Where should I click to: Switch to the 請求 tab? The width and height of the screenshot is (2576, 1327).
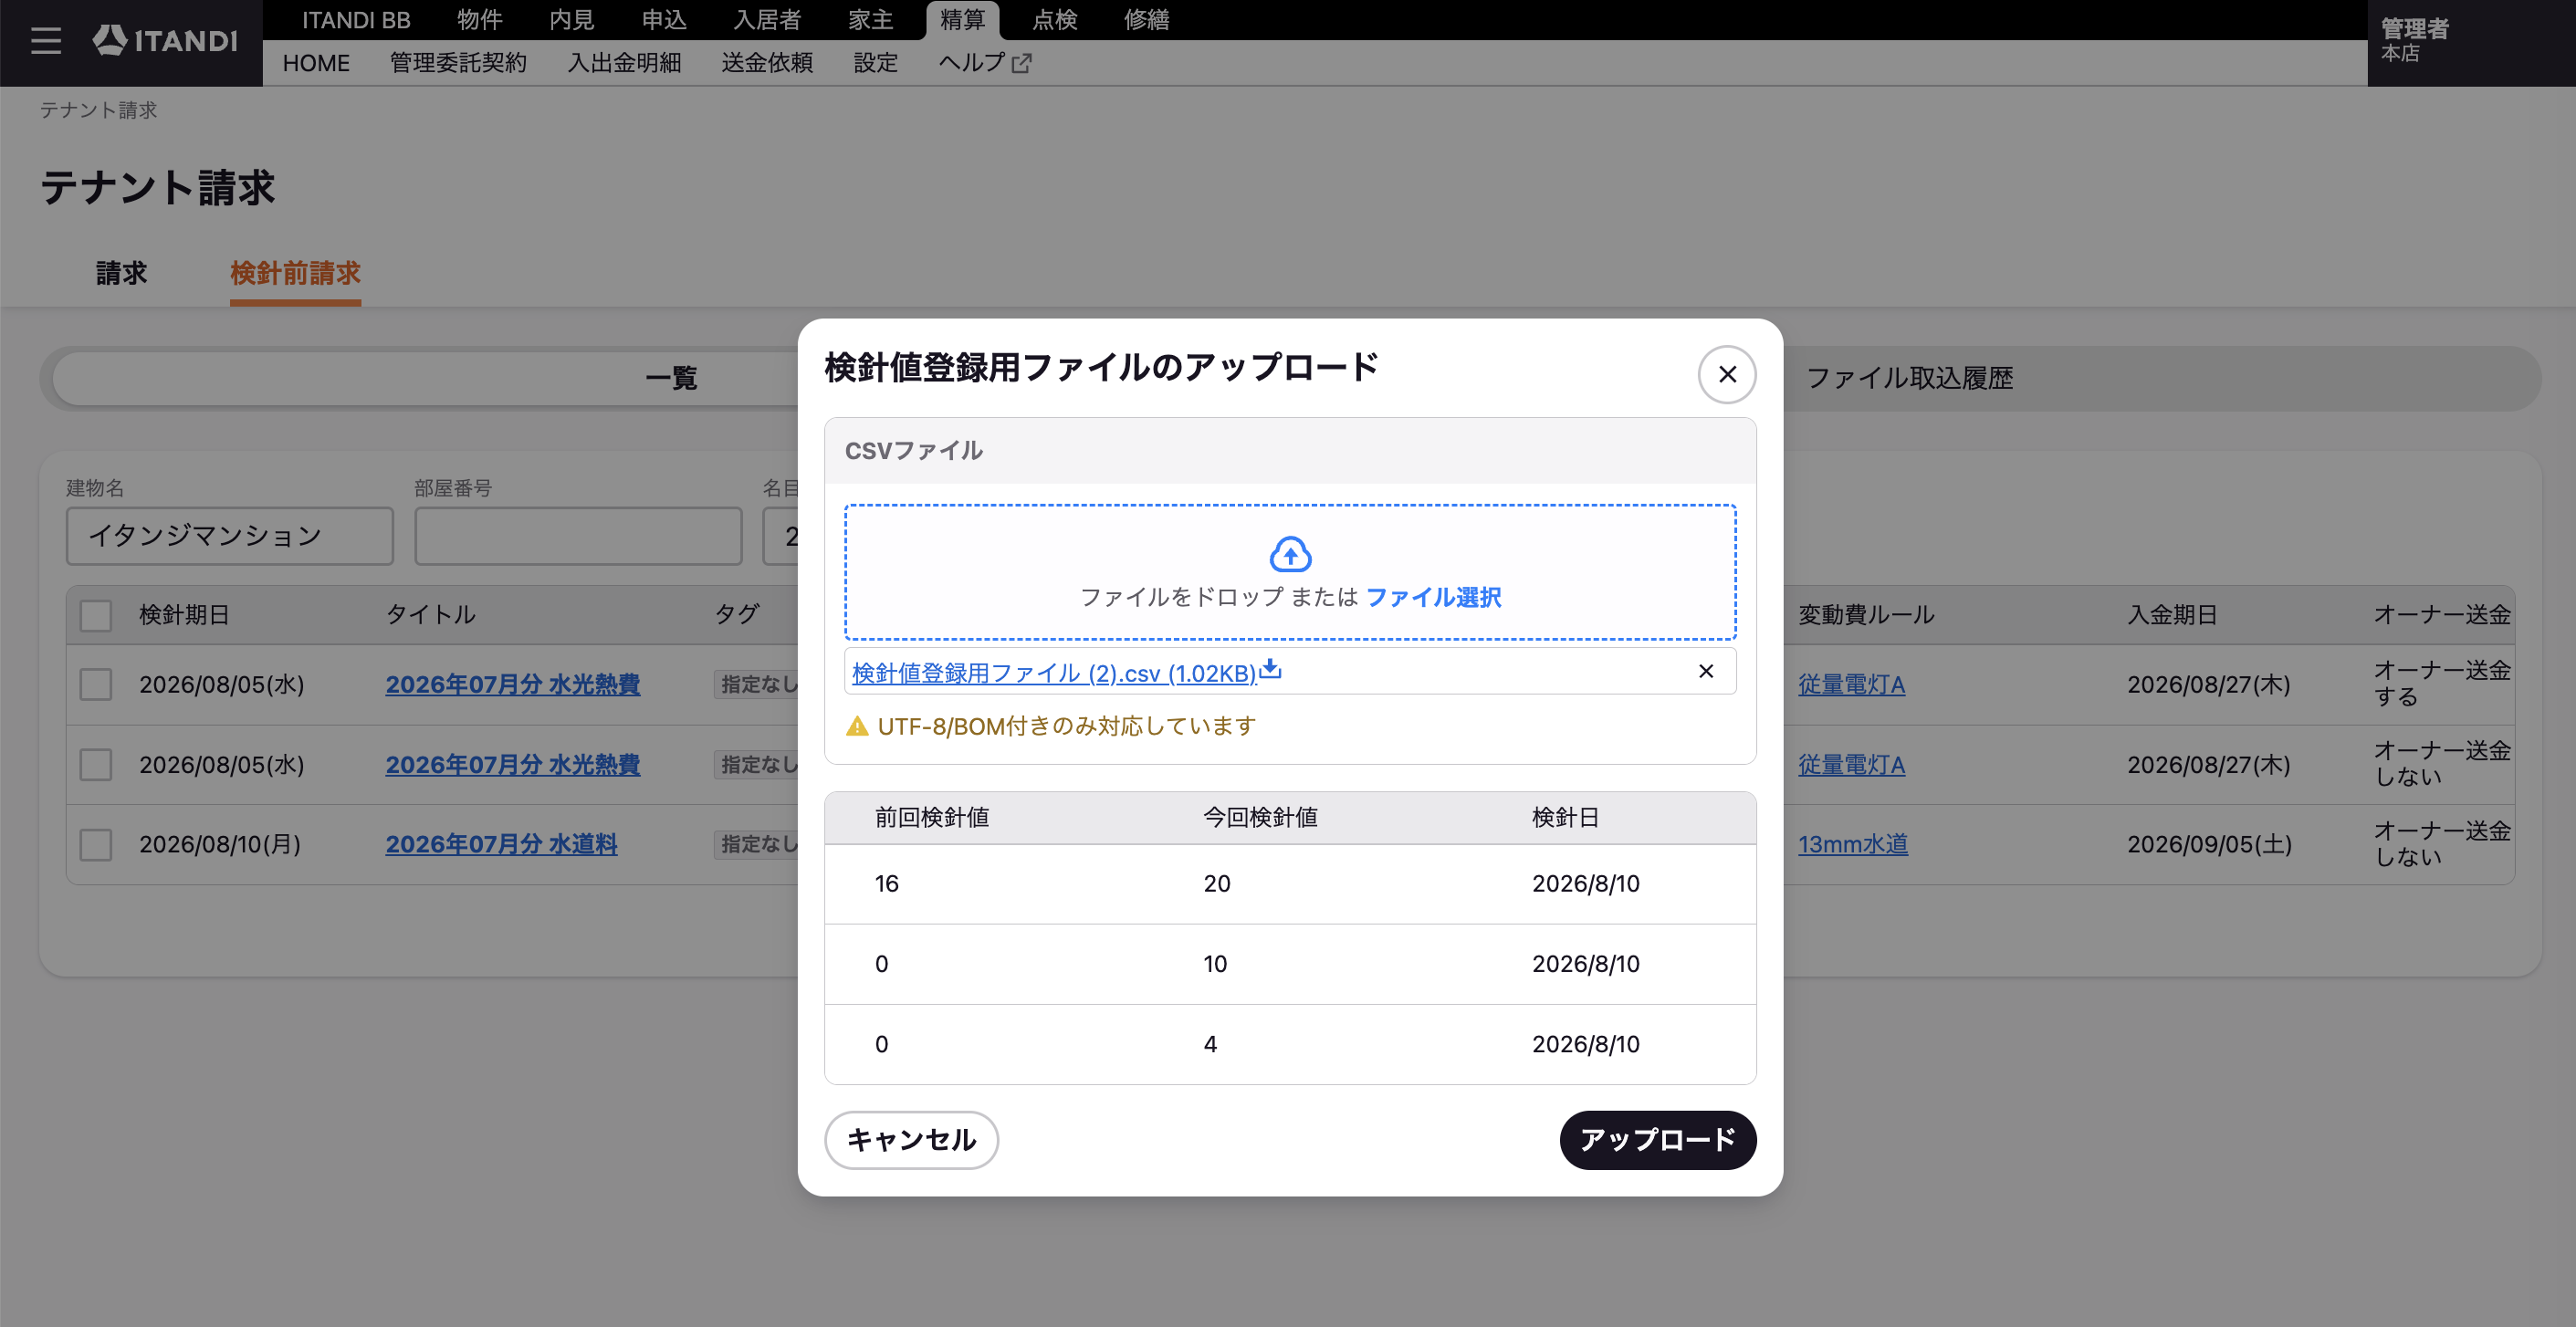pyautogui.click(x=121, y=273)
